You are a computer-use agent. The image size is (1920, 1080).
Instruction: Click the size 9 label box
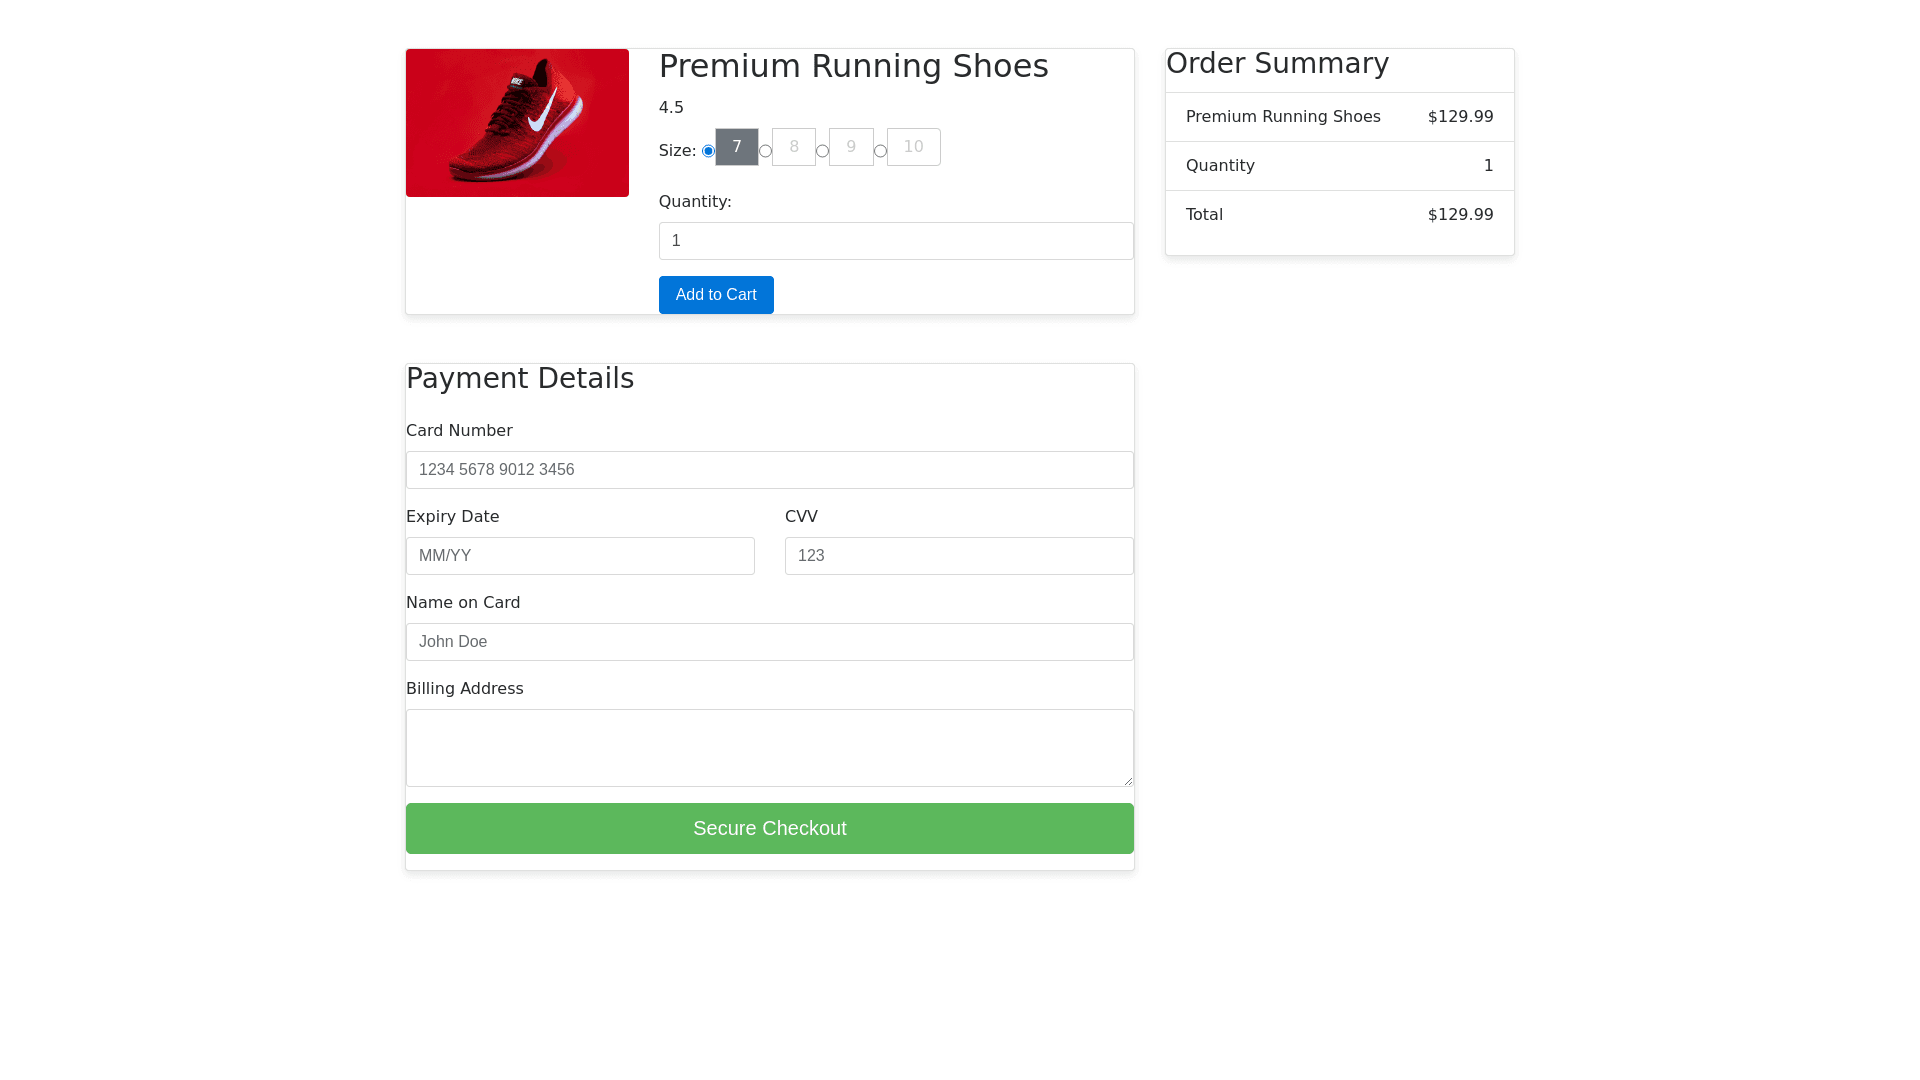(x=851, y=147)
